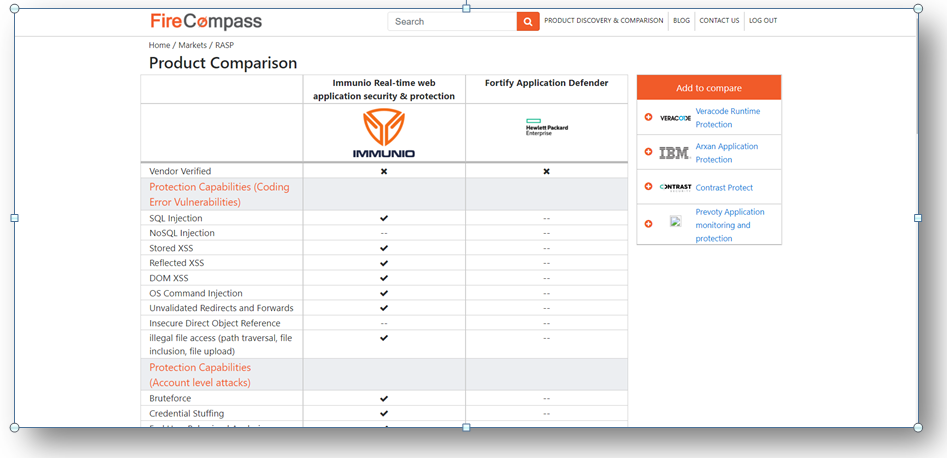
Task: Click the Vendor Verified row label
Action: click(x=180, y=172)
